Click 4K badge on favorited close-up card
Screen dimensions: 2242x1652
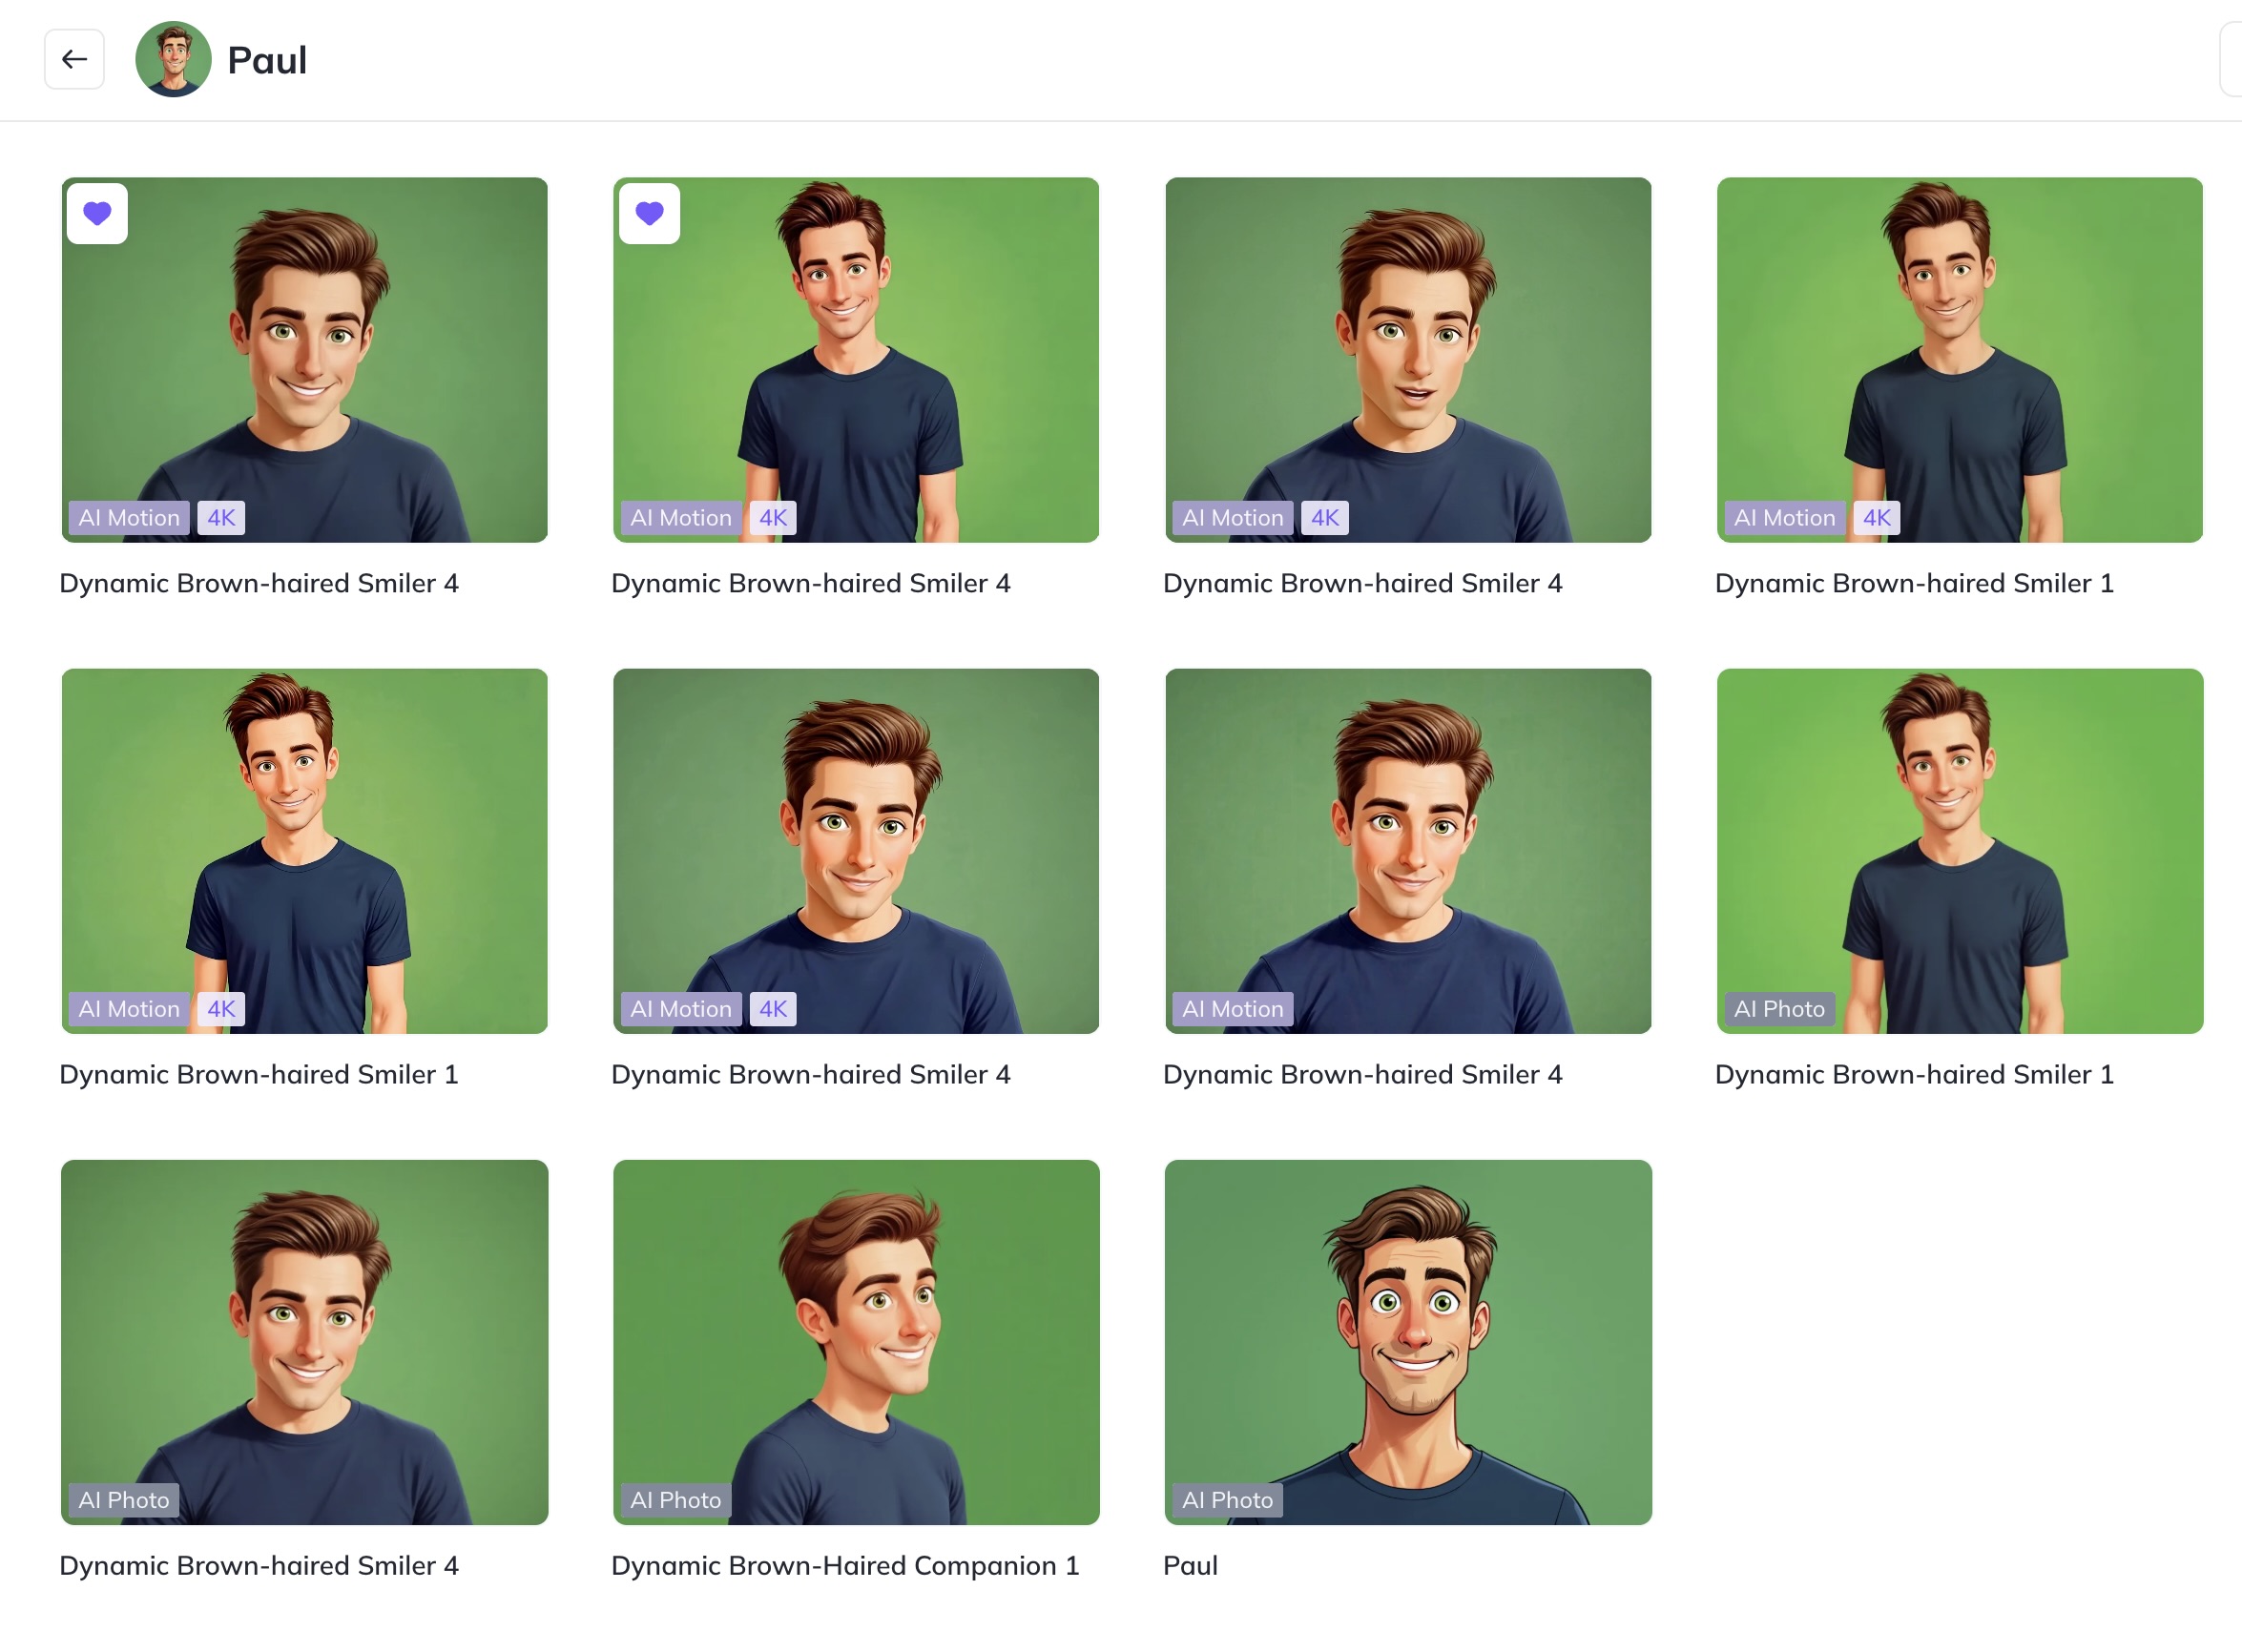(221, 518)
